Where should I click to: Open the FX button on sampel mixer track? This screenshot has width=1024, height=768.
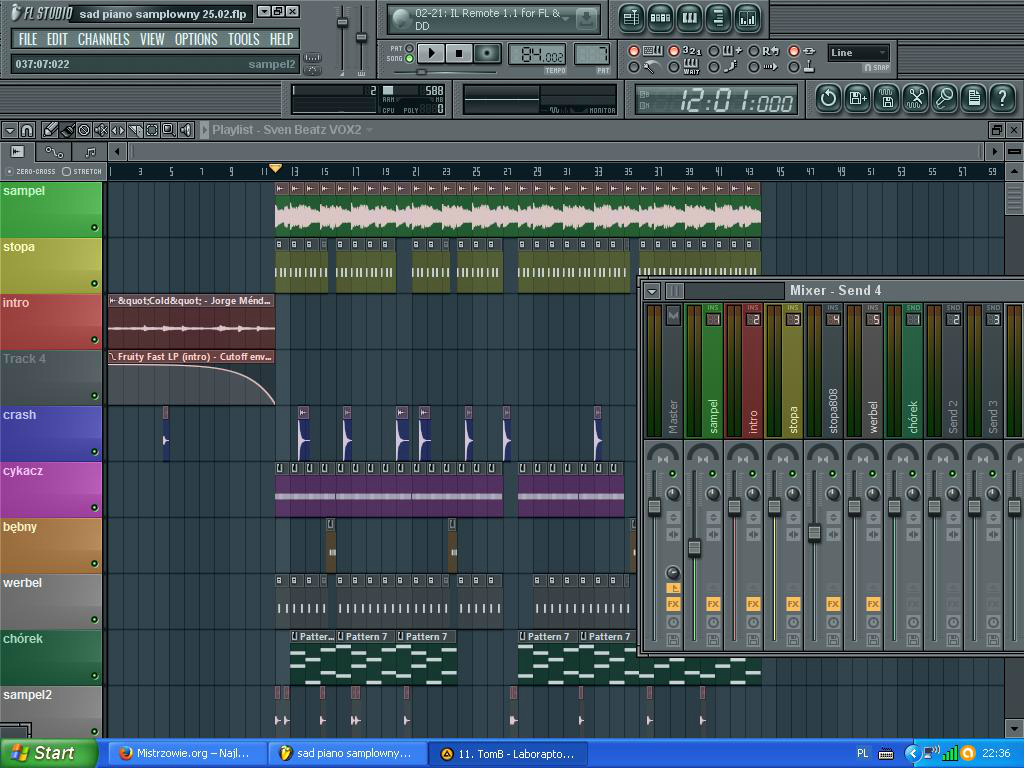pyautogui.click(x=712, y=604)
